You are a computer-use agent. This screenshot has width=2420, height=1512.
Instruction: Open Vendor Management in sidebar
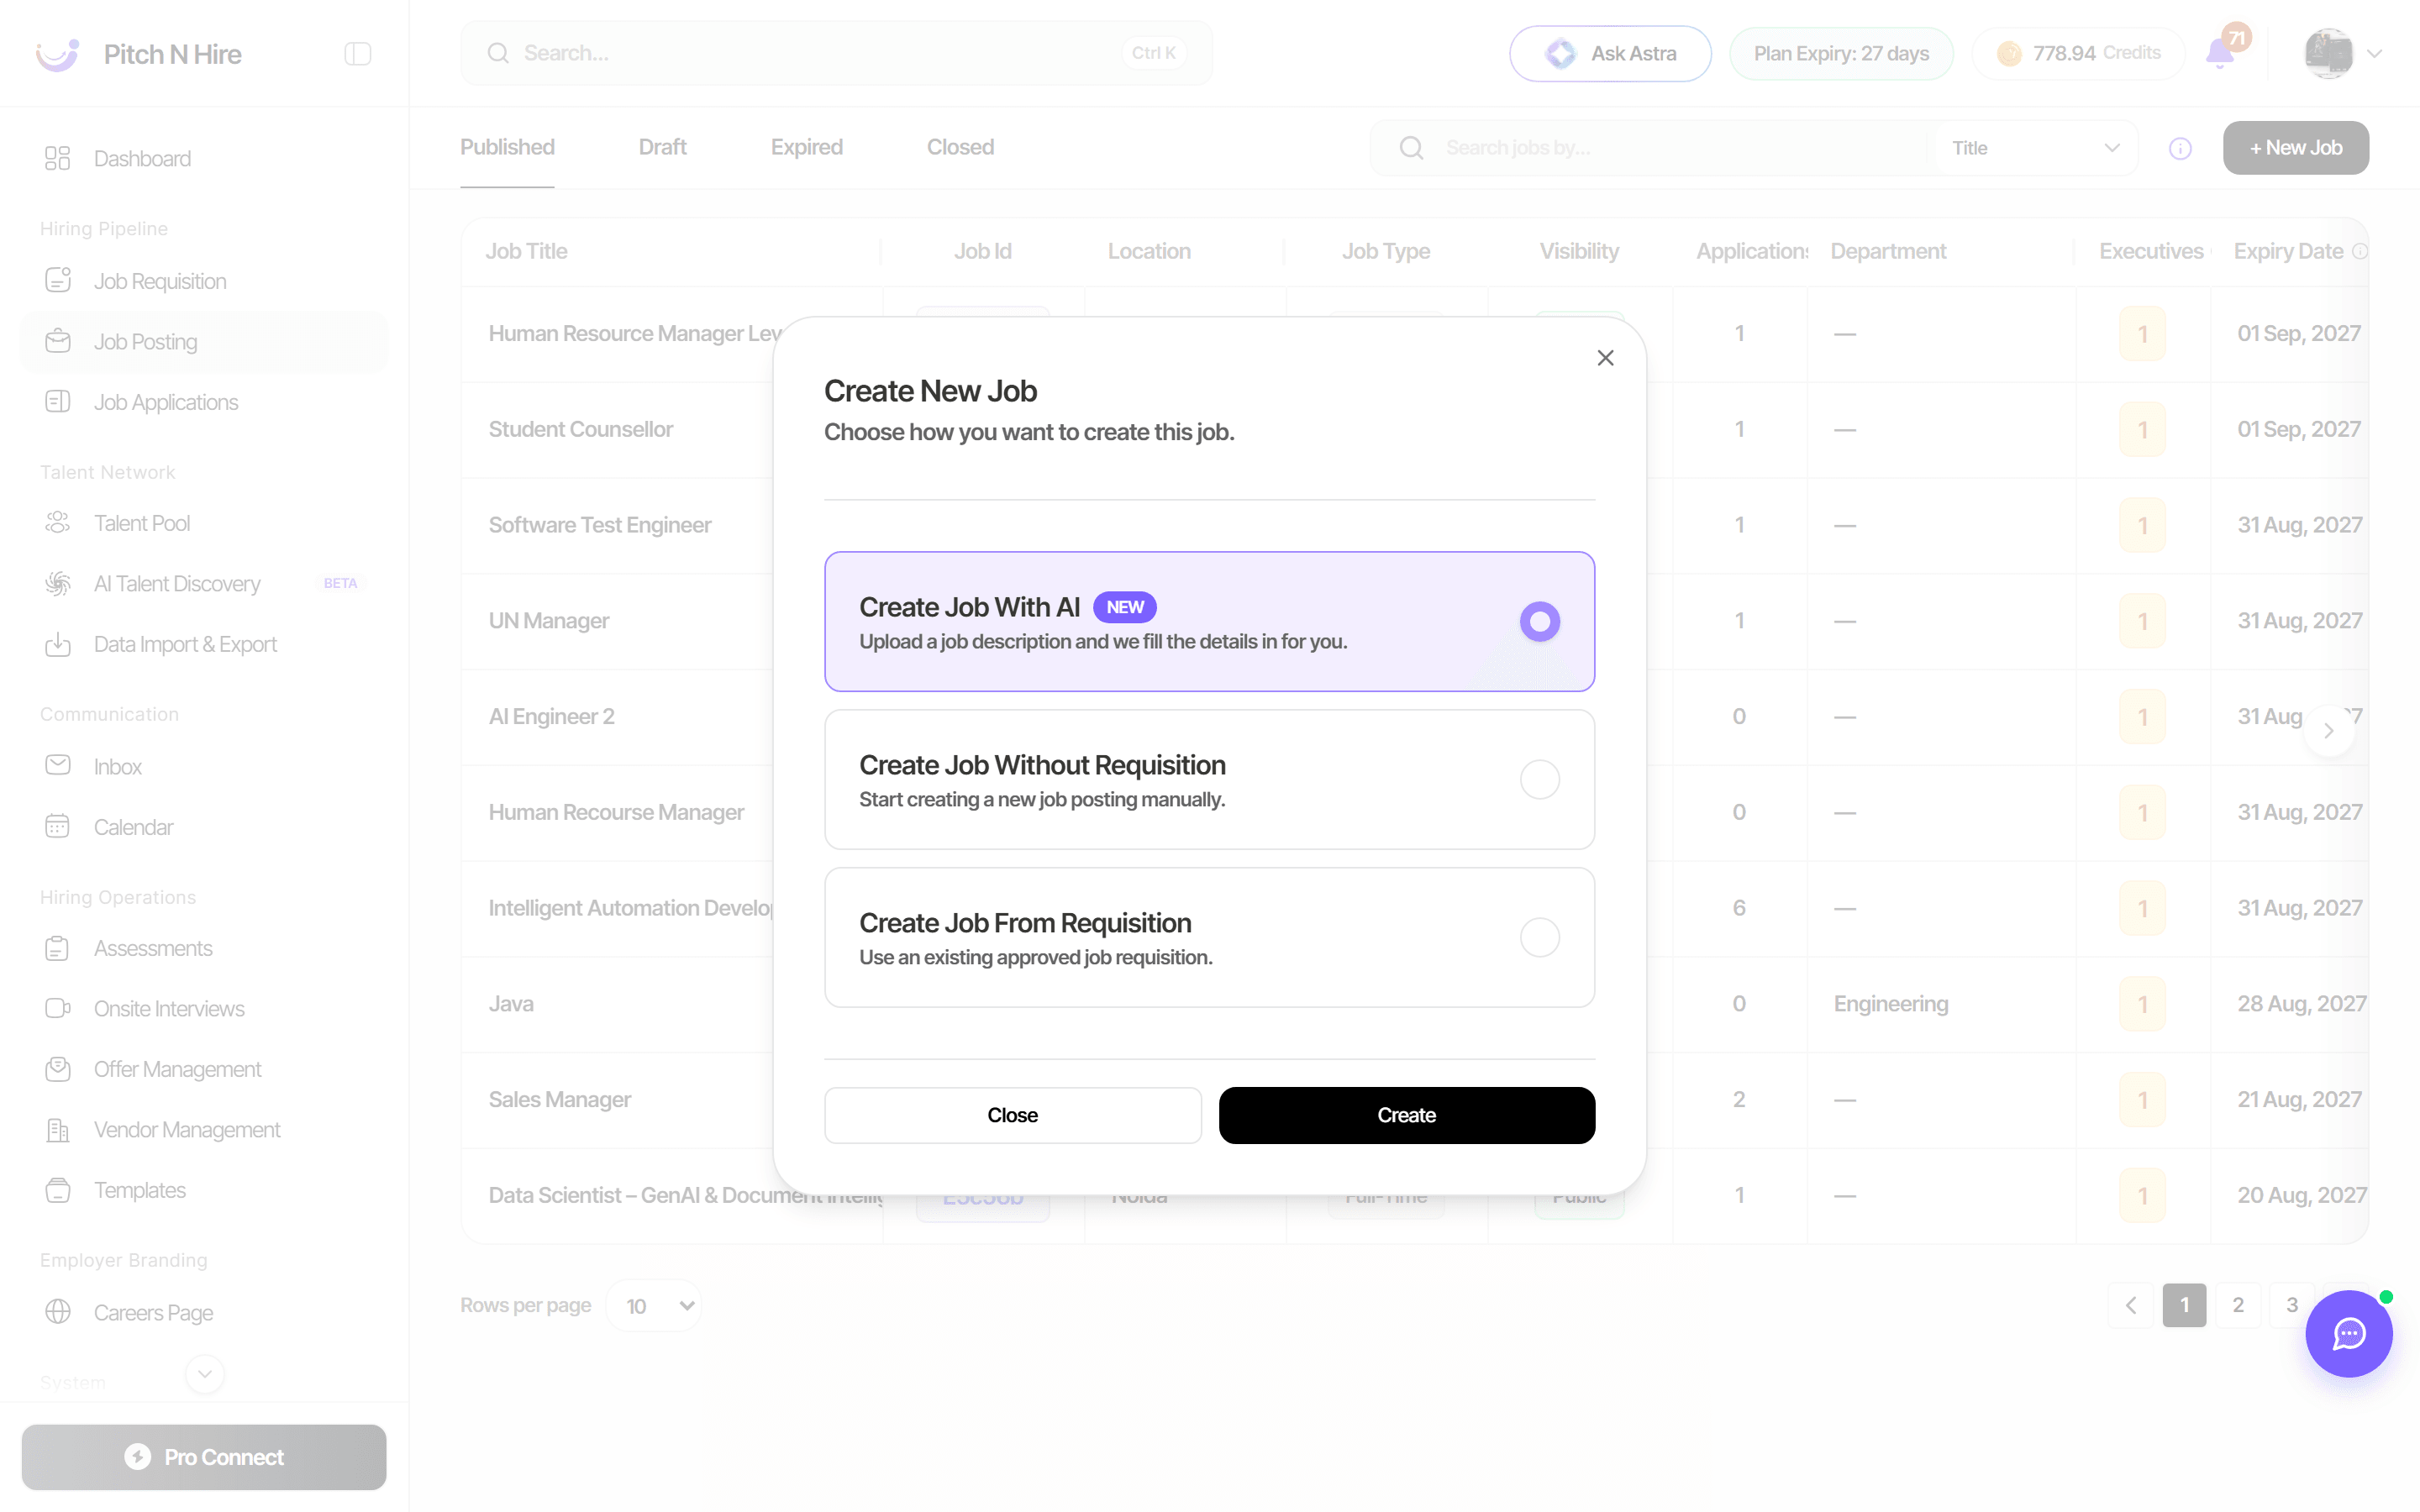coord(204,1130)
